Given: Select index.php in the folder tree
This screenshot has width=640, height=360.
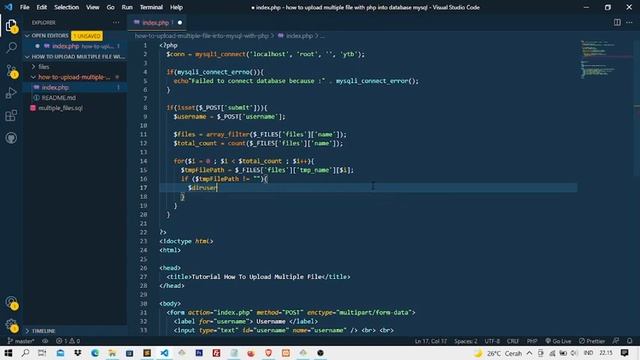Looking at the screenshot, I should pos(75,87).
